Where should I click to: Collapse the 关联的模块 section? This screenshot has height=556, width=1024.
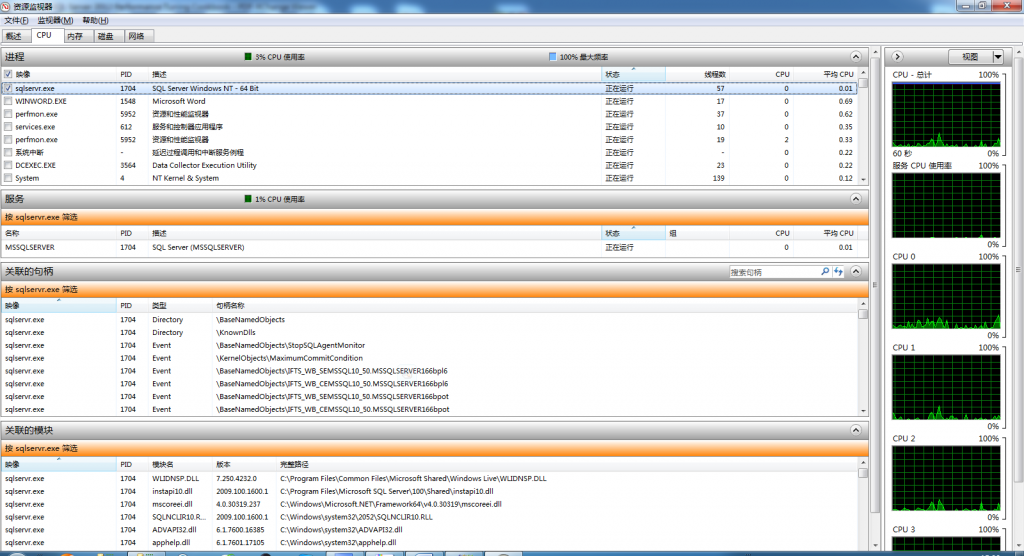point(856,430)
